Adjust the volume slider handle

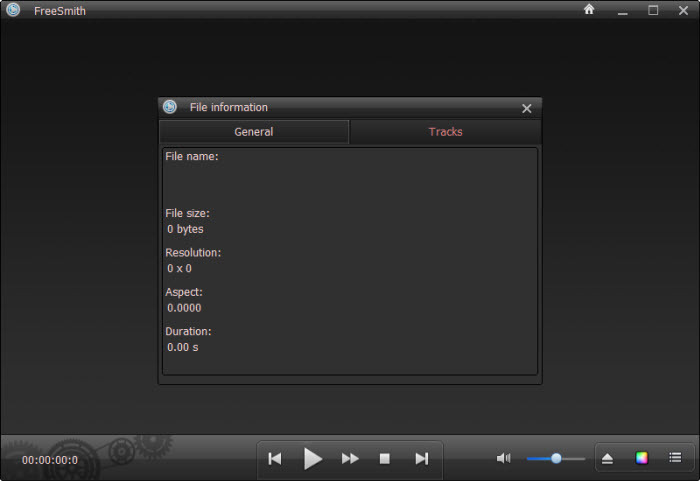click(556, 458)
